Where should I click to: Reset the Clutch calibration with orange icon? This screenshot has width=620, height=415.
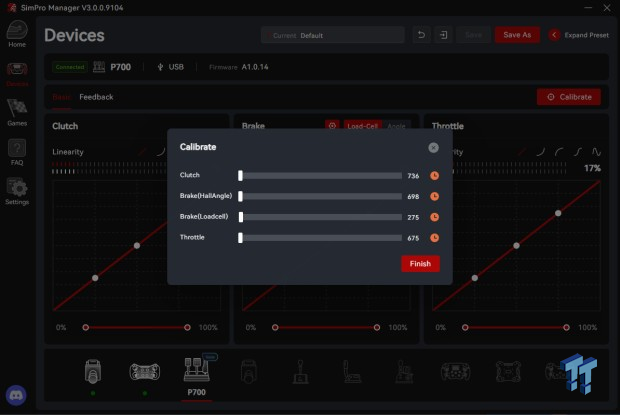(x=434, y=175)
